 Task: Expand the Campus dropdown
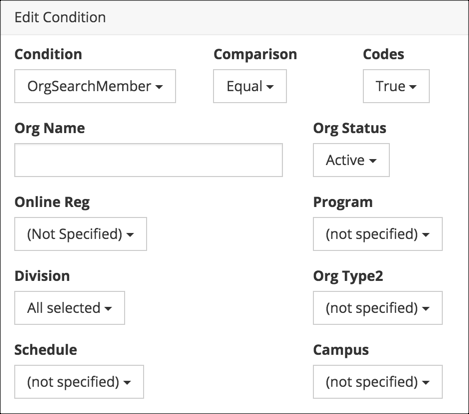(x=378, y=382)
